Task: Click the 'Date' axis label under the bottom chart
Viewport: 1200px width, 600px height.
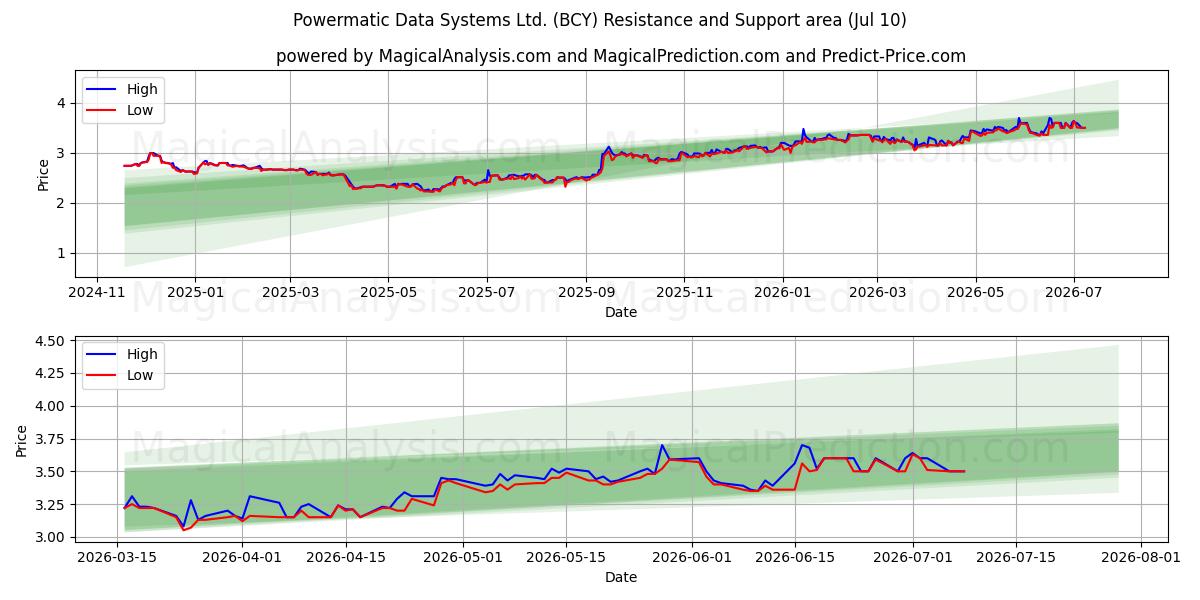Action: tap(621, 577)
